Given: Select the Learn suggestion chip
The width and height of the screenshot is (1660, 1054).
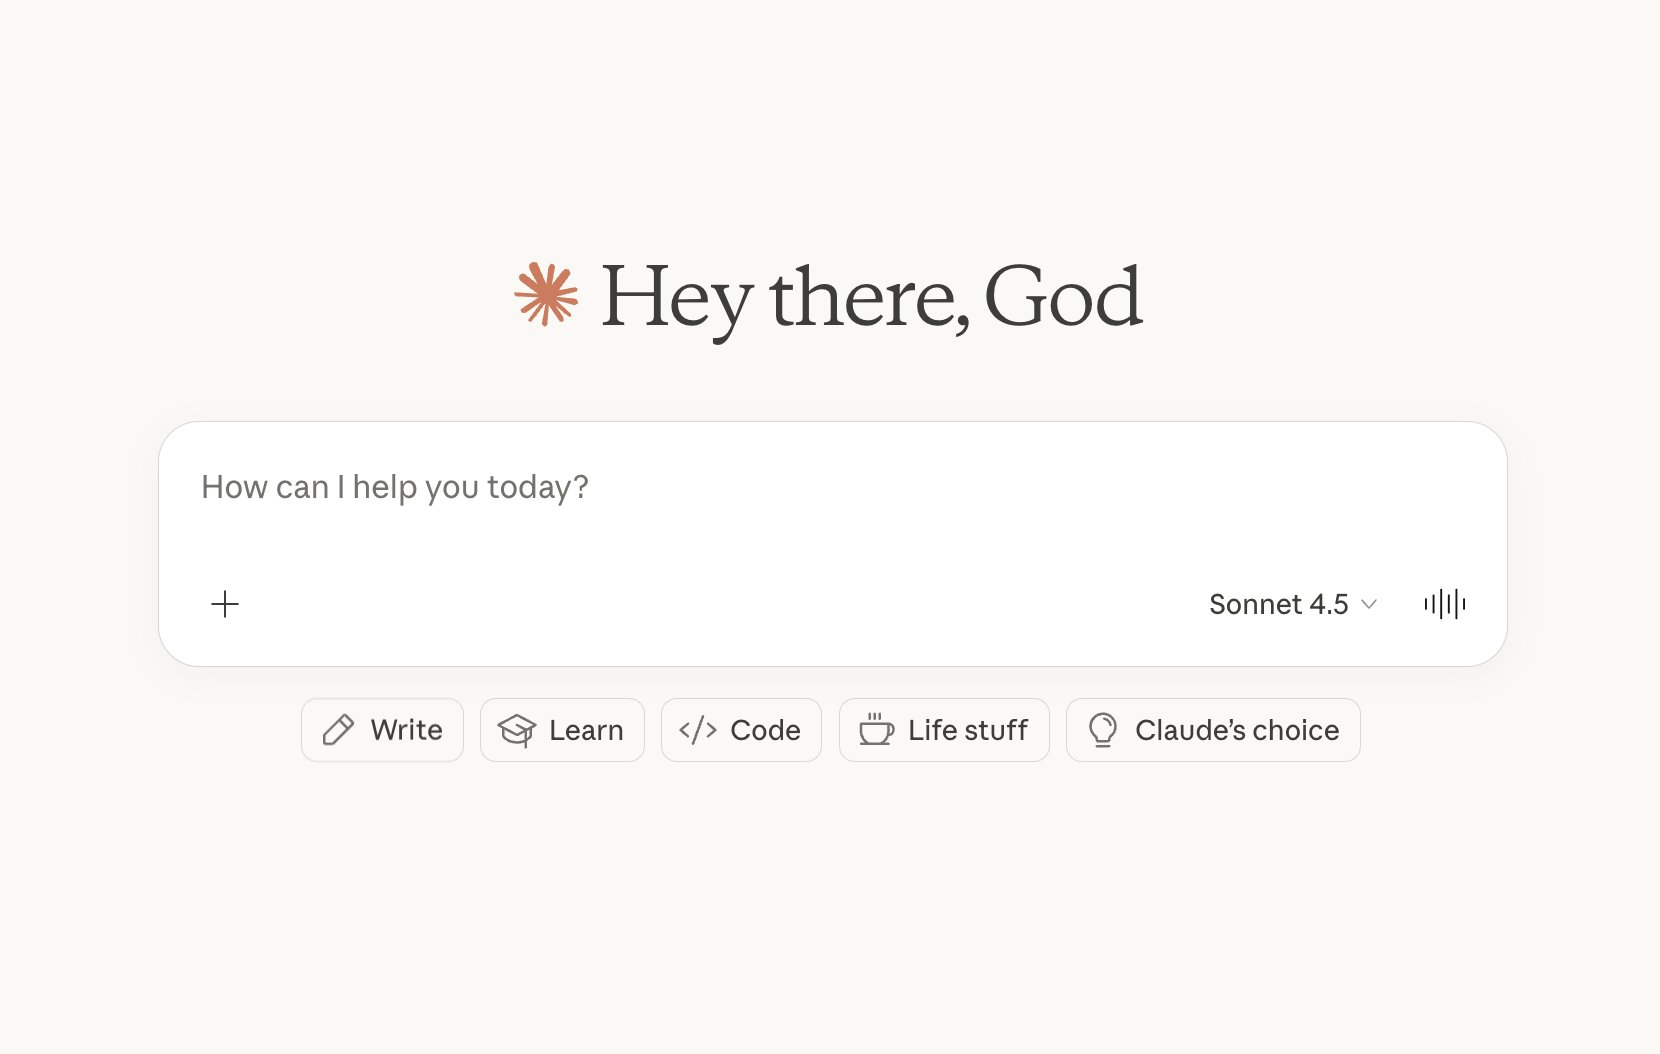Looking at the screenshot, I should pos(562,730).
